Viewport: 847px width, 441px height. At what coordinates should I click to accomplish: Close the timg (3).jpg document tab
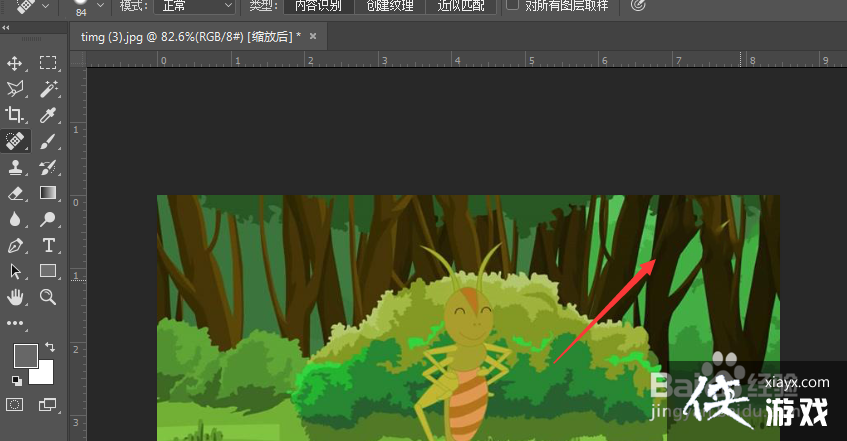click(x=313, y=36)
